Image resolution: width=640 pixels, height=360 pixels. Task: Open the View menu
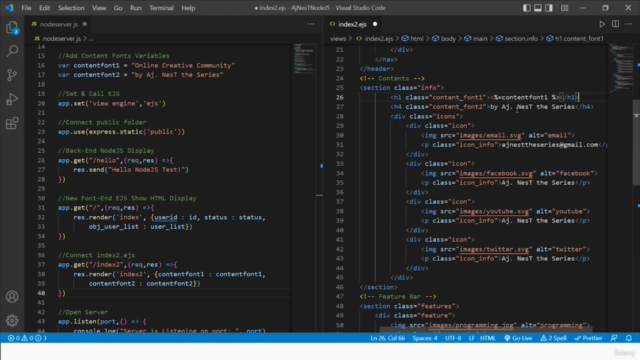coord(99,8)
